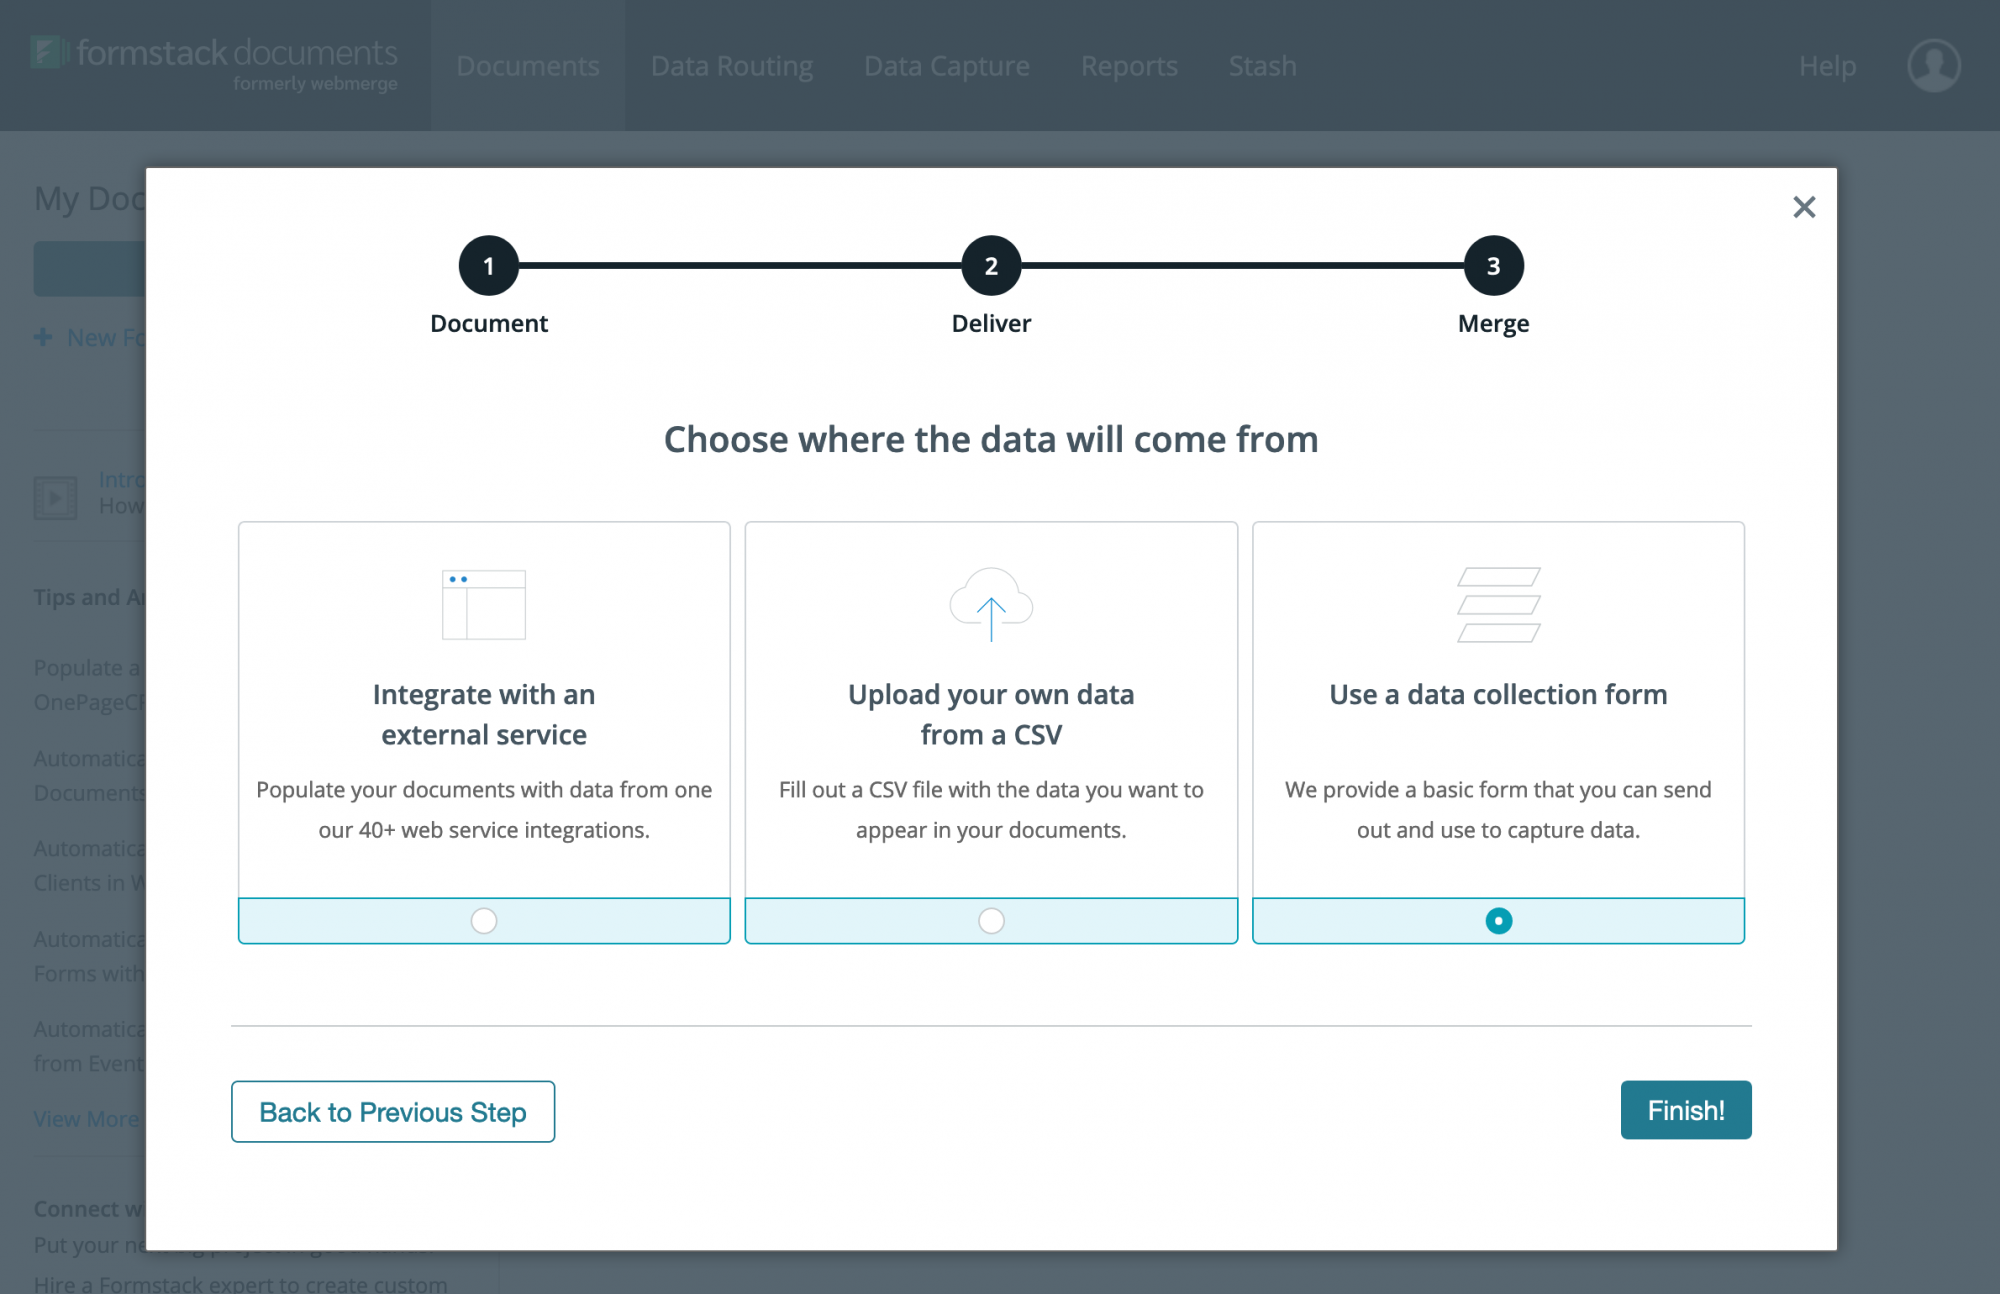
Task: Open the Documents tab
Action: click(x=528, y=66)
